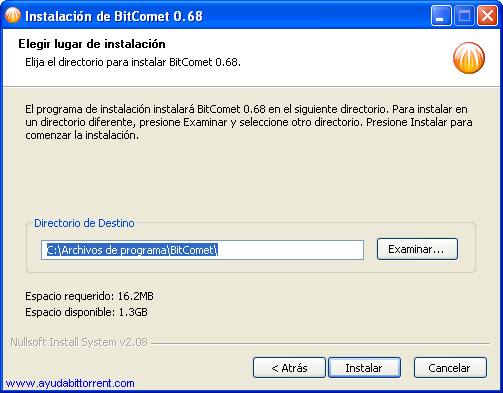503x393 pixels.
Task: Click the 'Nullsoft Install System v2.08' text
Action: pos(79,342)
